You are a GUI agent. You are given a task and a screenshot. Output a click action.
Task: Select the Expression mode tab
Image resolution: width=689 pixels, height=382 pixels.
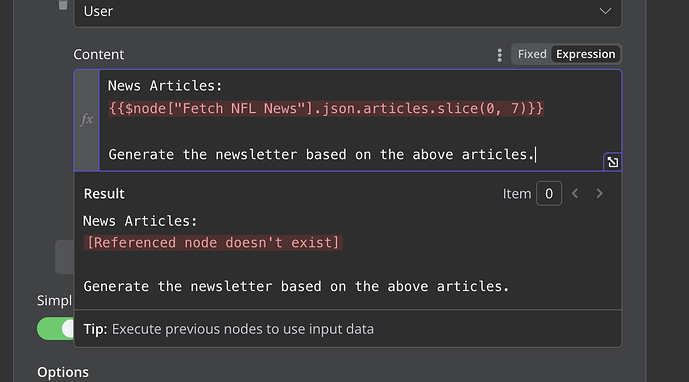(585, 54)
